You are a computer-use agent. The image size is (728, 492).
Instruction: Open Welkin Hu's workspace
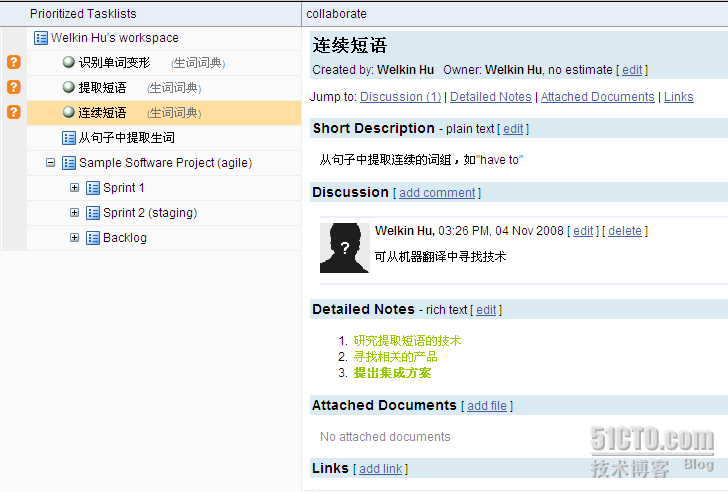click(115, 38)
